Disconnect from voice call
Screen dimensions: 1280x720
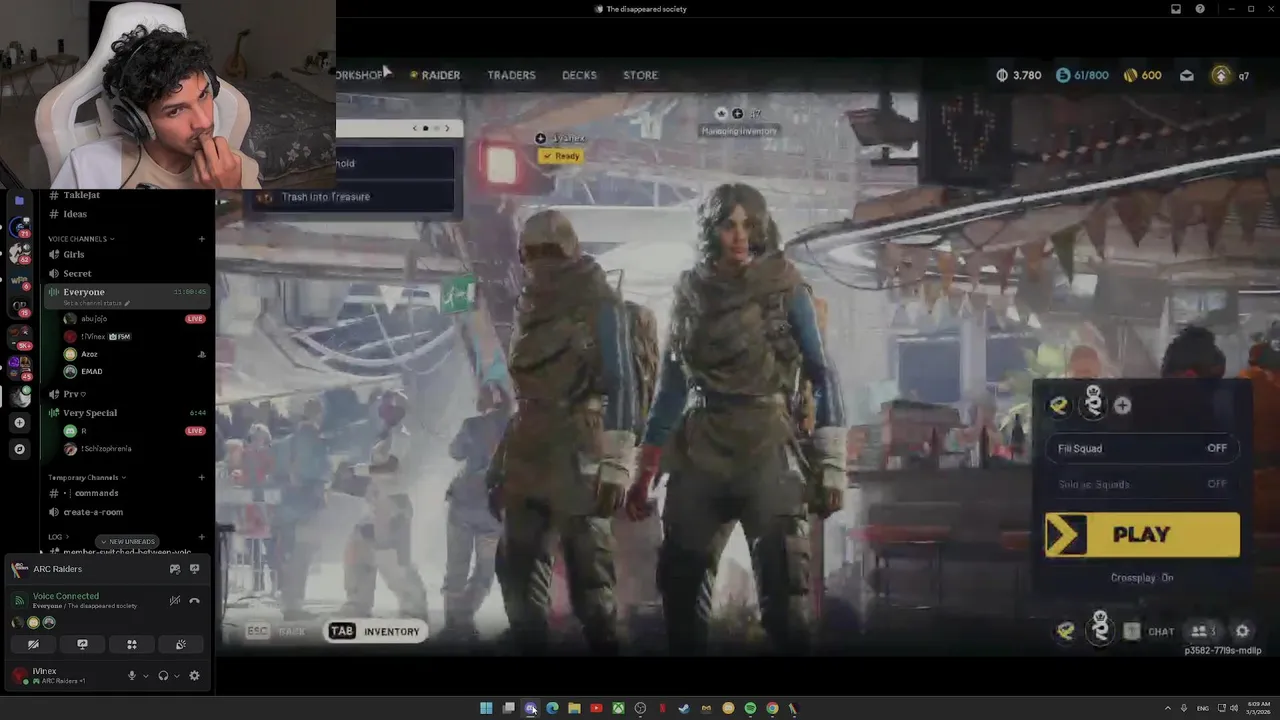click(x=195, y=601)
